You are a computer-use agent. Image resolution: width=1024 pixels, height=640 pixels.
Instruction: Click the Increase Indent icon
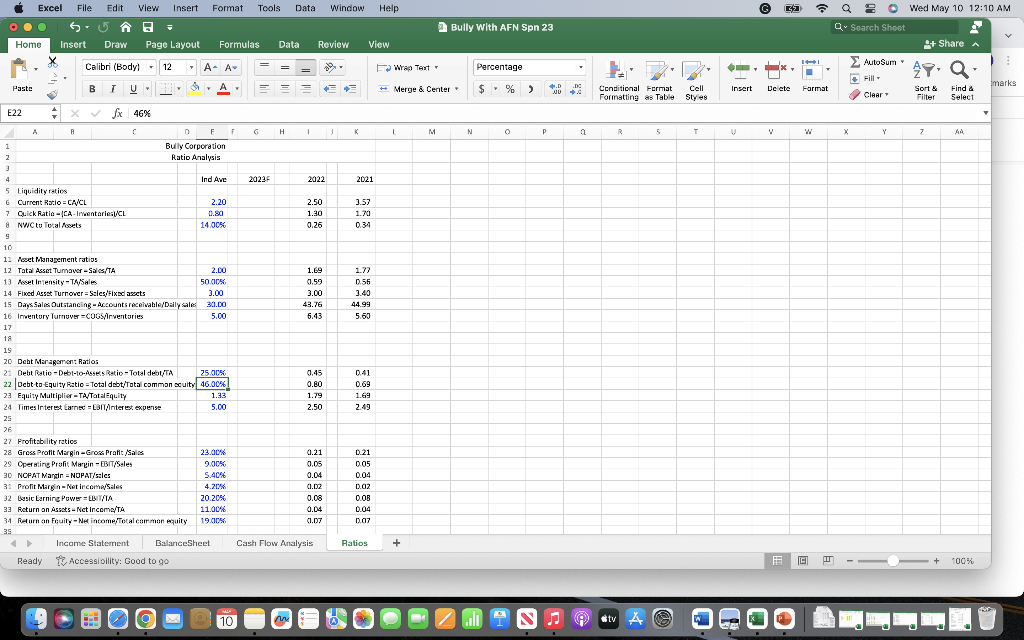pos(351,89)
